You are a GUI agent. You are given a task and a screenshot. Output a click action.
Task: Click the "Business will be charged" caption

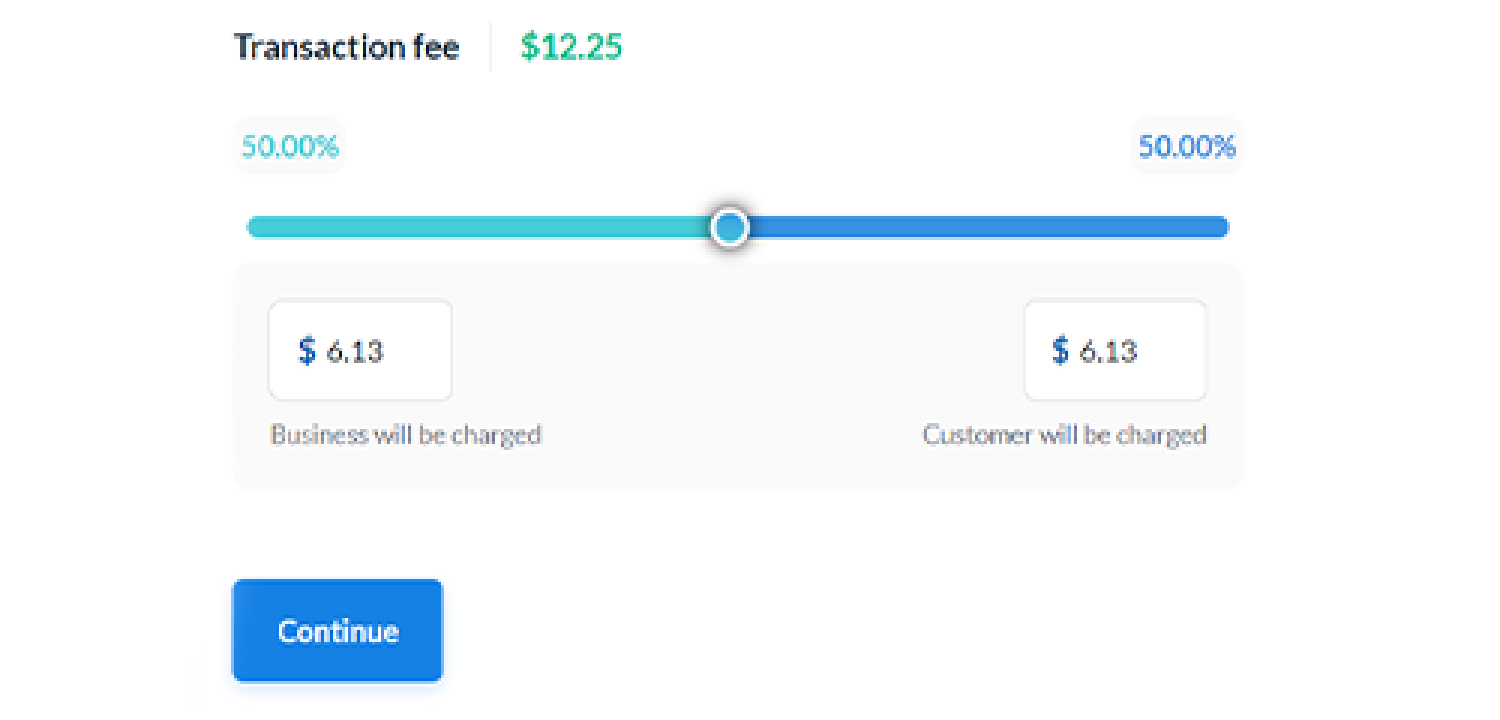405,435
